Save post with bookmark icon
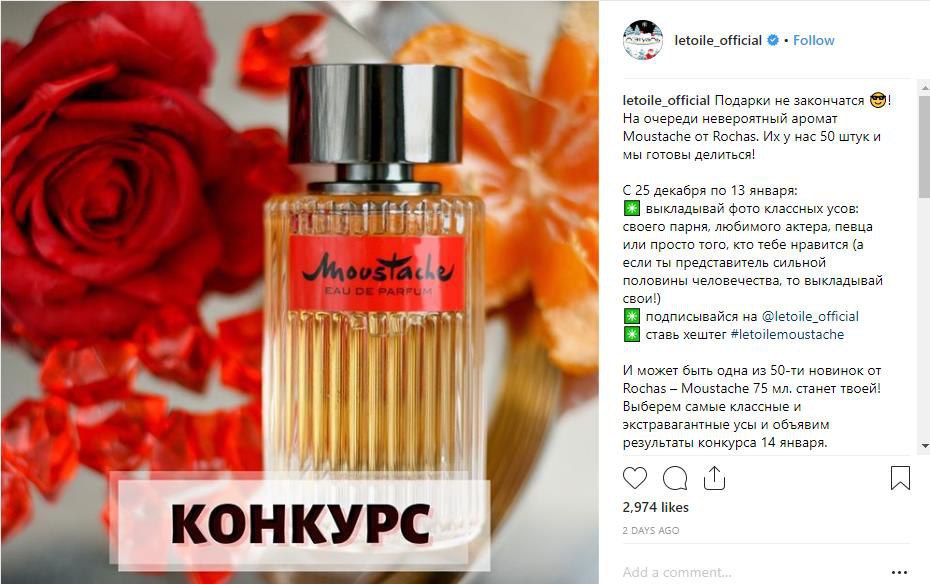 [900, 478]
